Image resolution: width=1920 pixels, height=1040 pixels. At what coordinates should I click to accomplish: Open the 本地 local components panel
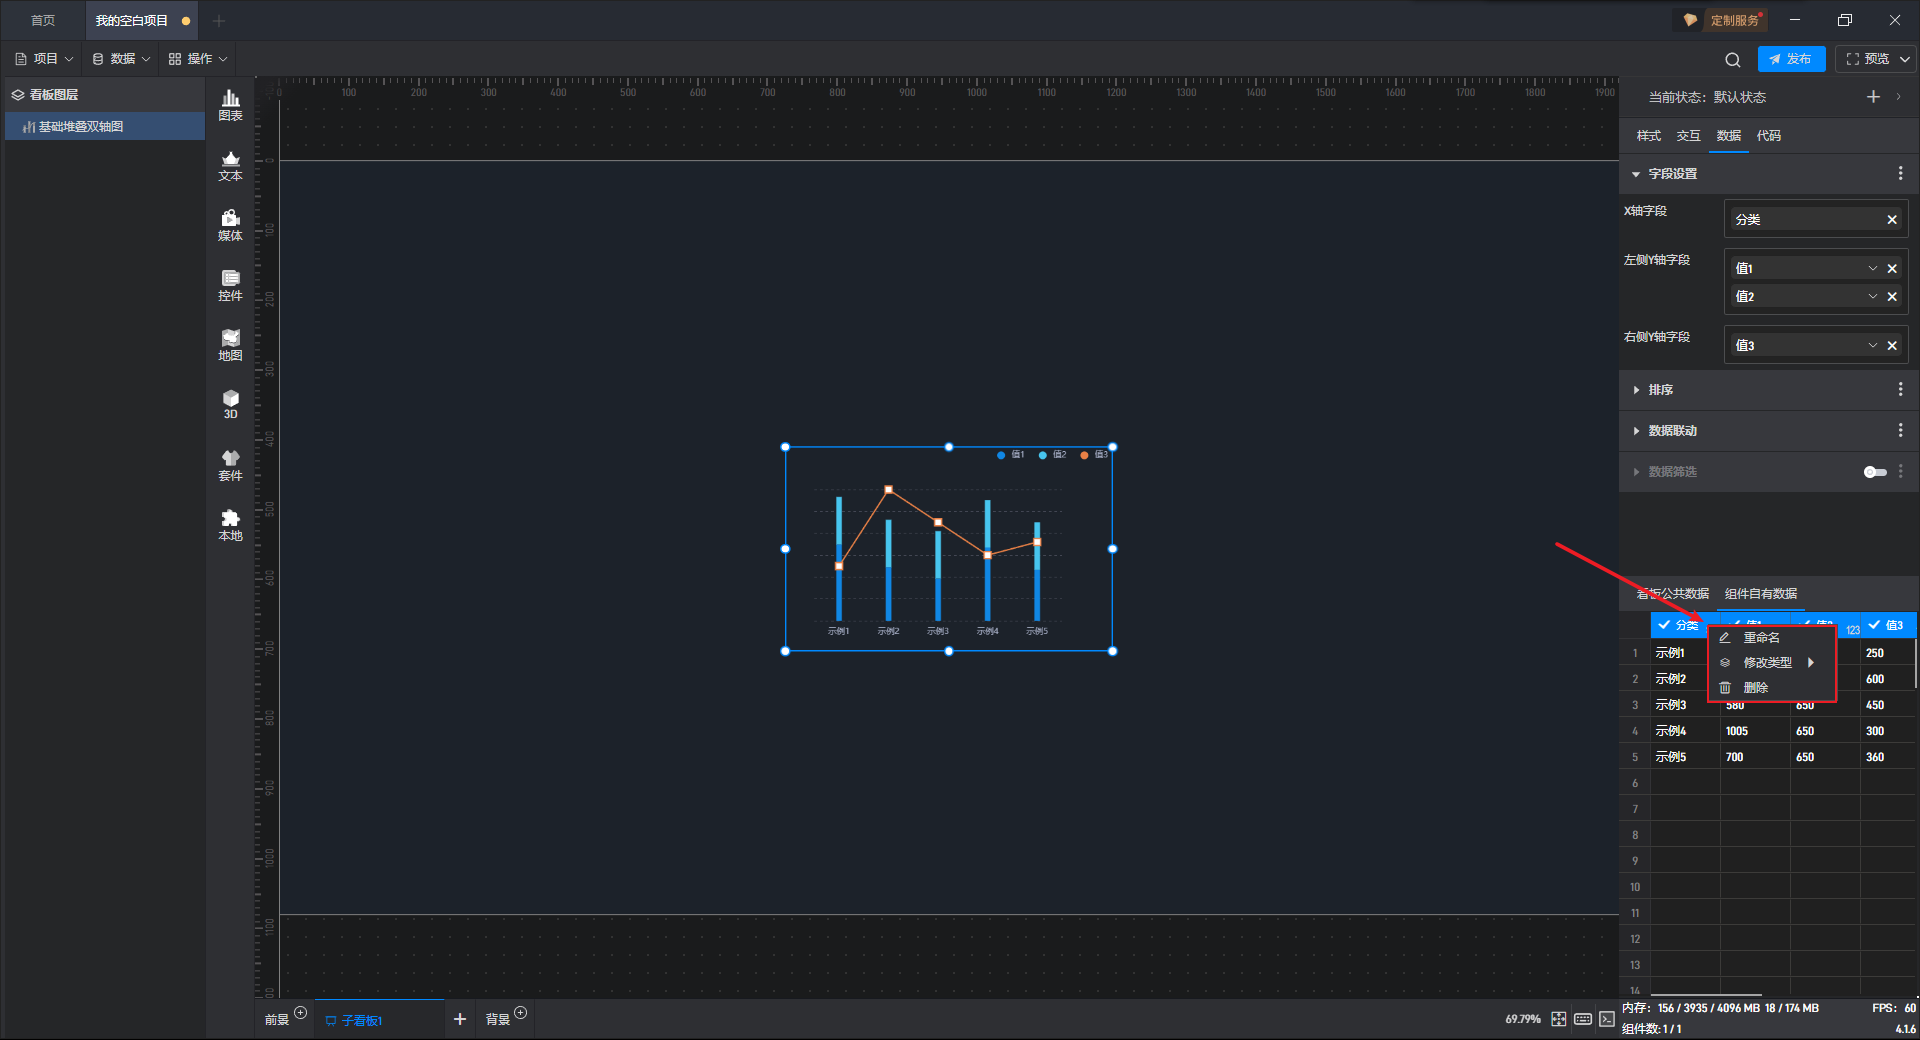[x=230, y=525]
